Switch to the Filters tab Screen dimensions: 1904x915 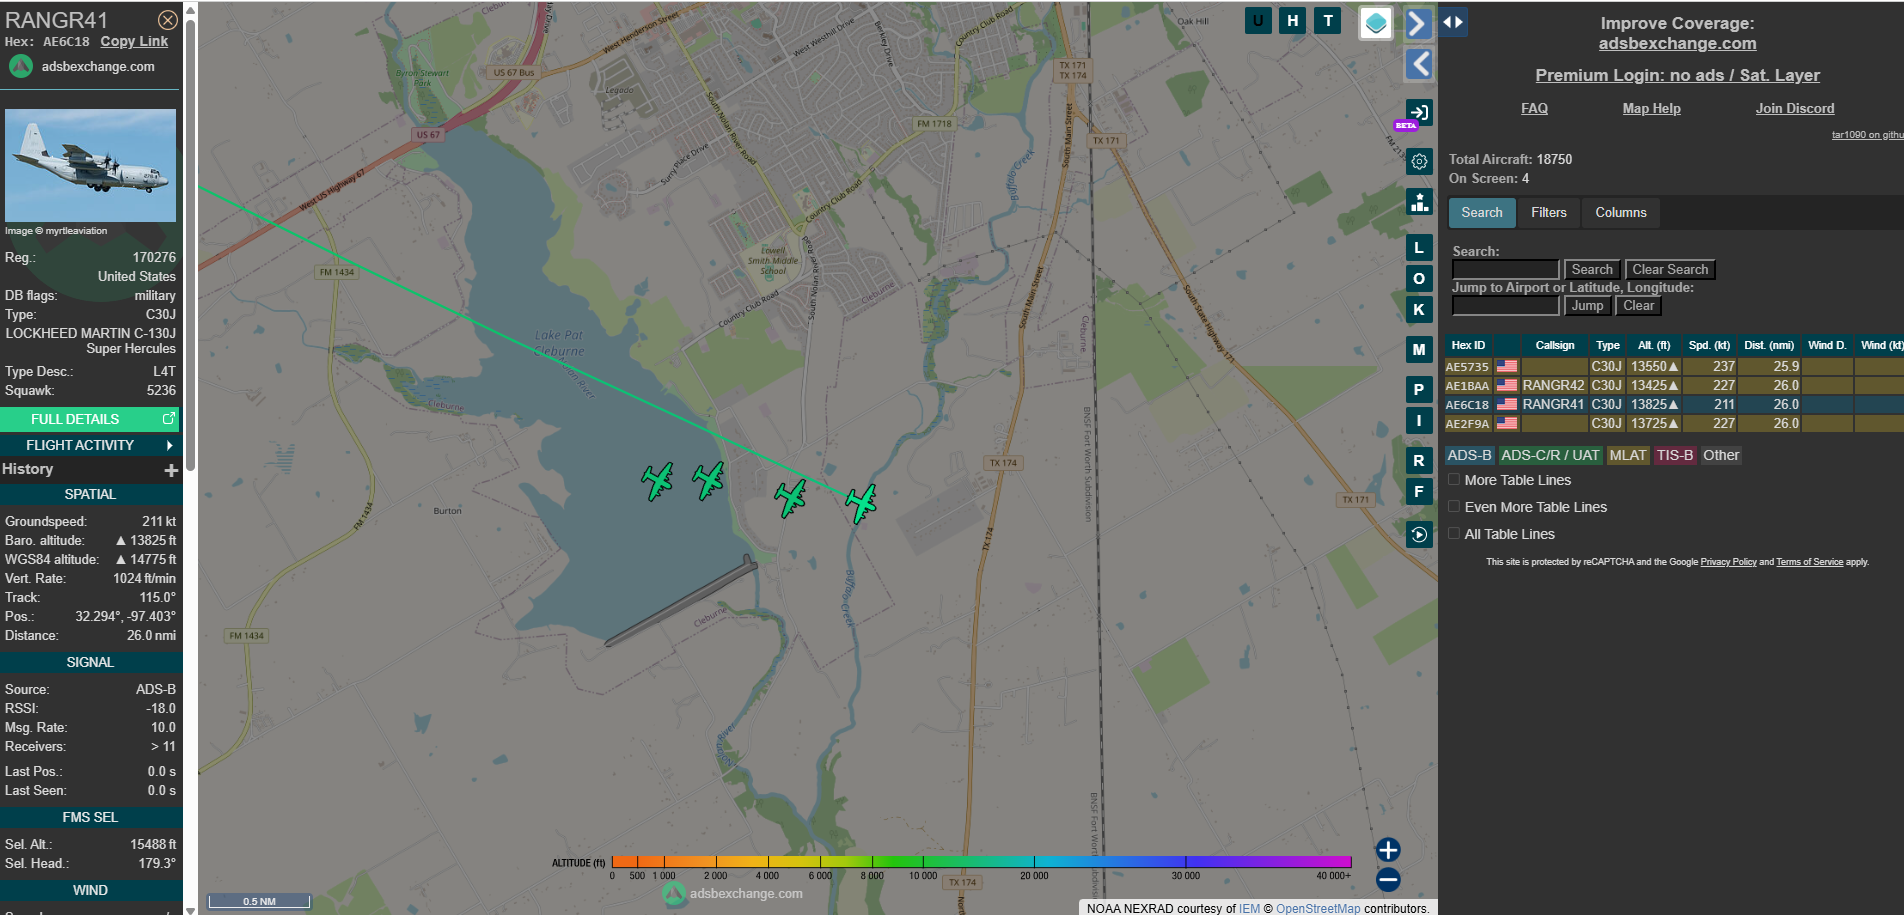(1549, 212)
